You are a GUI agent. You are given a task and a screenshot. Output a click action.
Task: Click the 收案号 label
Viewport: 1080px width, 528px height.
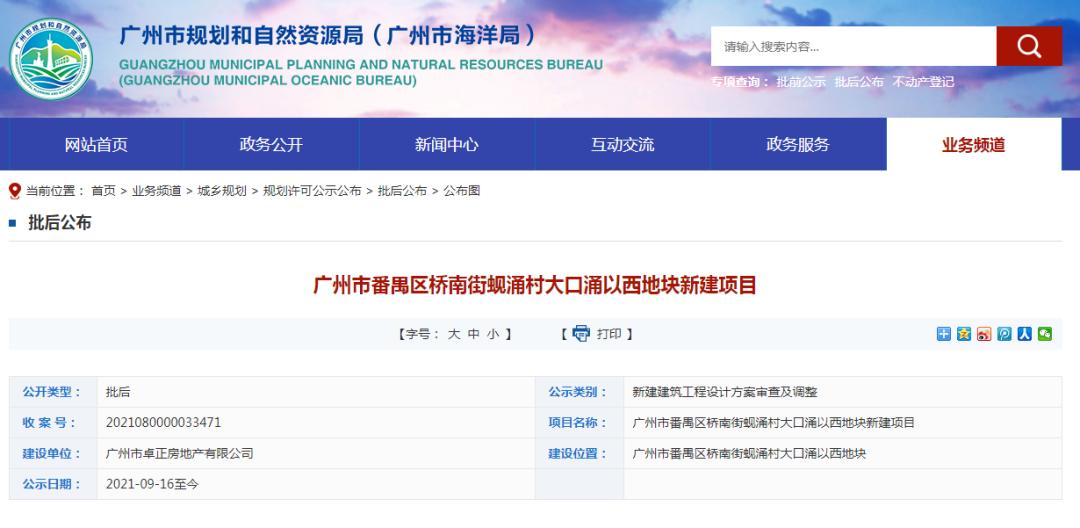[x=50, y=423]
